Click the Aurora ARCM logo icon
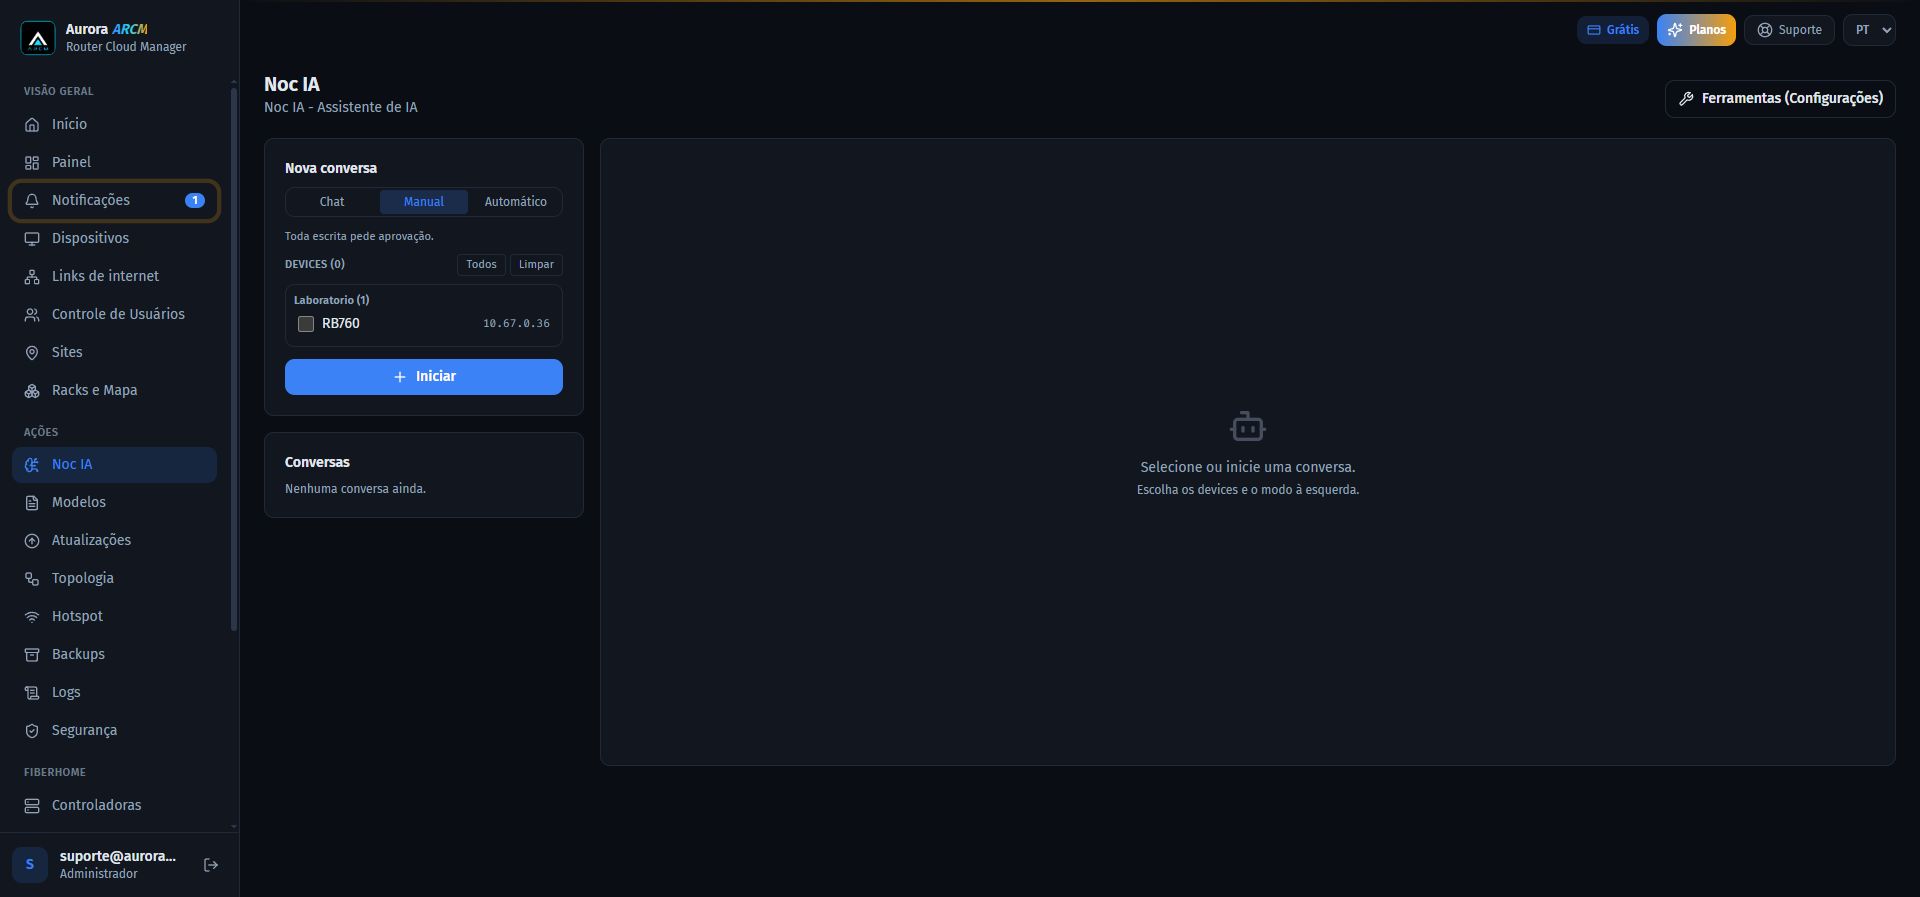The height and width of the screenshot is (897, 1920). coord(38,38)
